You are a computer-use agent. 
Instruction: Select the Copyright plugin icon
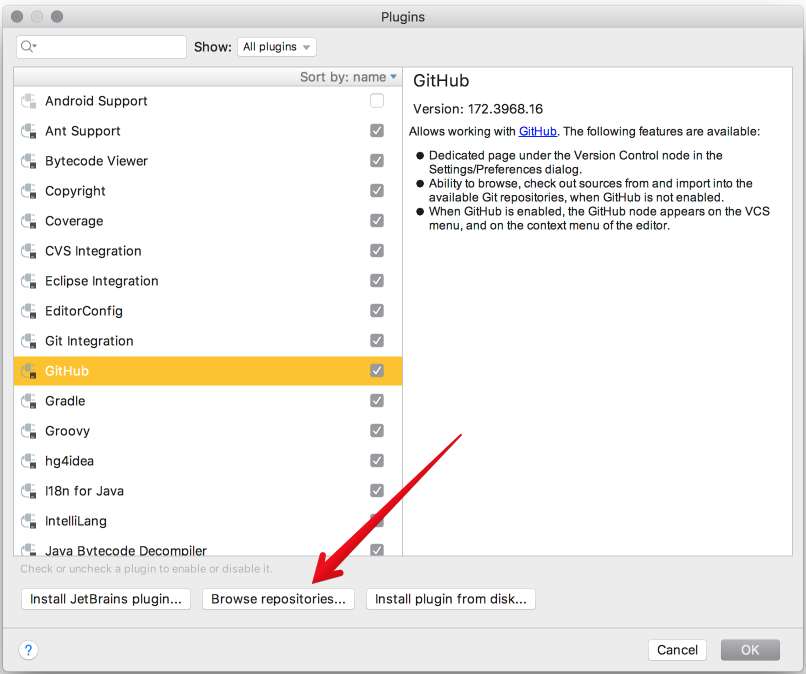coord(29,191)
